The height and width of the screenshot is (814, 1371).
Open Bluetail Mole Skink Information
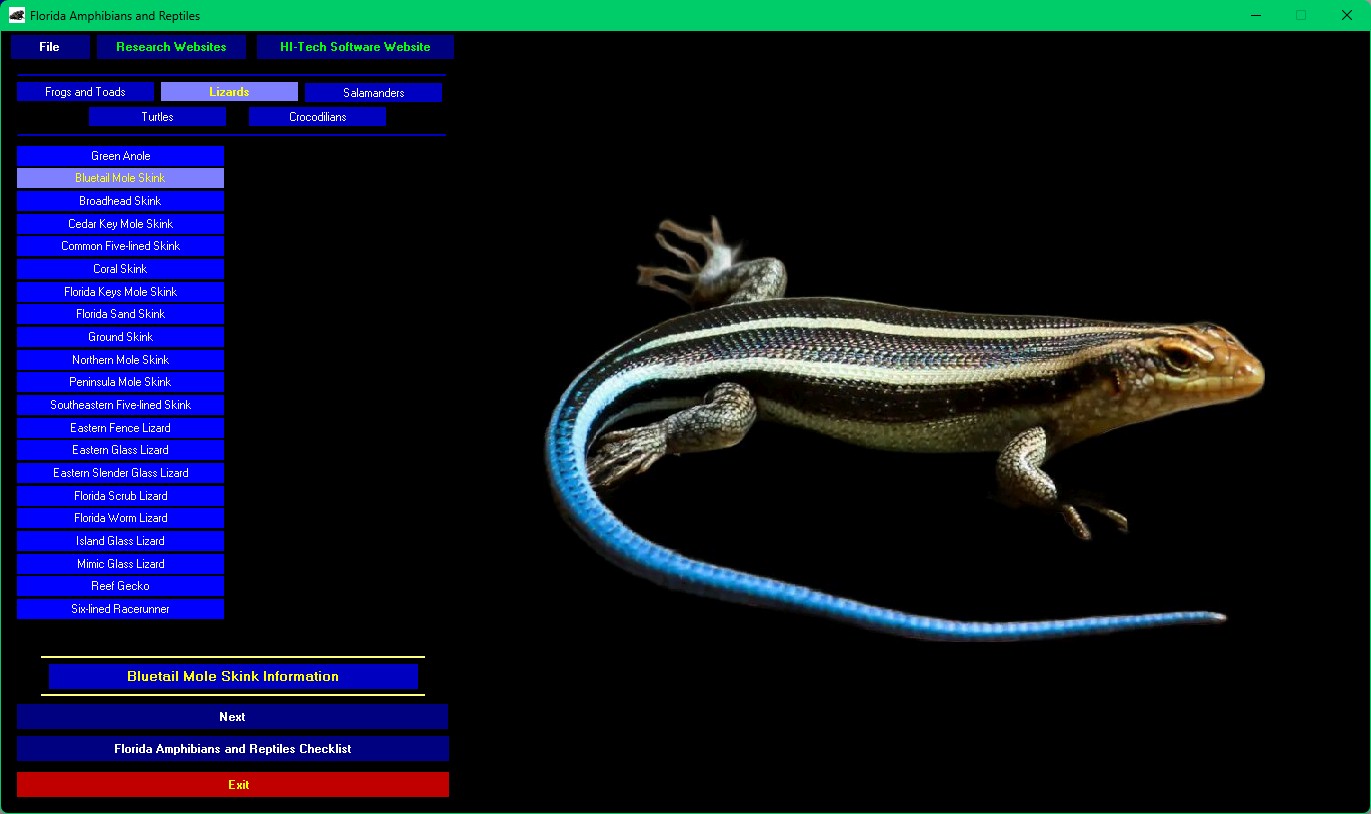[233, 677]
